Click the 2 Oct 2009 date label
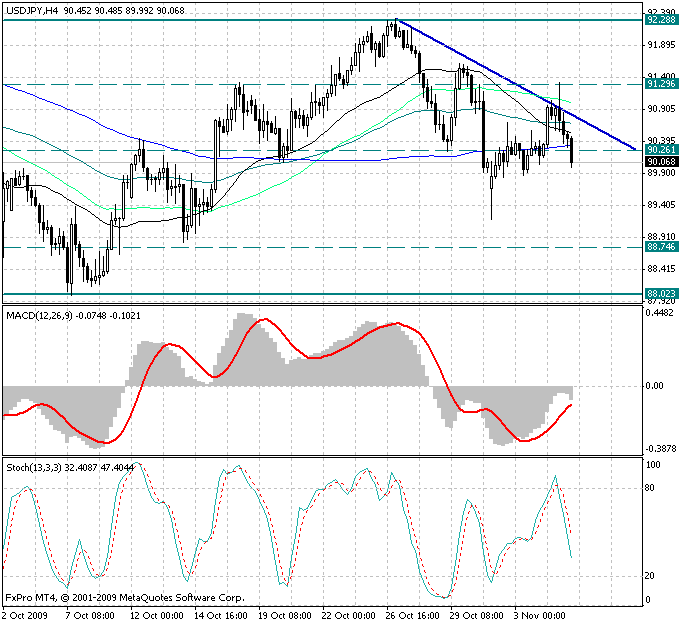Viewport: 680px width, 623px height. pos(25,616)
